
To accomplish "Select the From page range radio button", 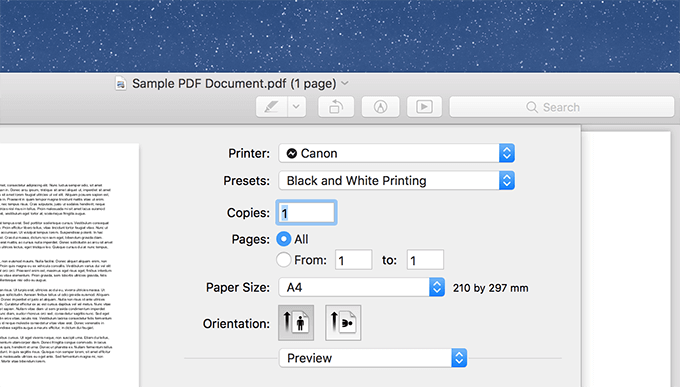I will pyautogui.click(x=284, y=260).
